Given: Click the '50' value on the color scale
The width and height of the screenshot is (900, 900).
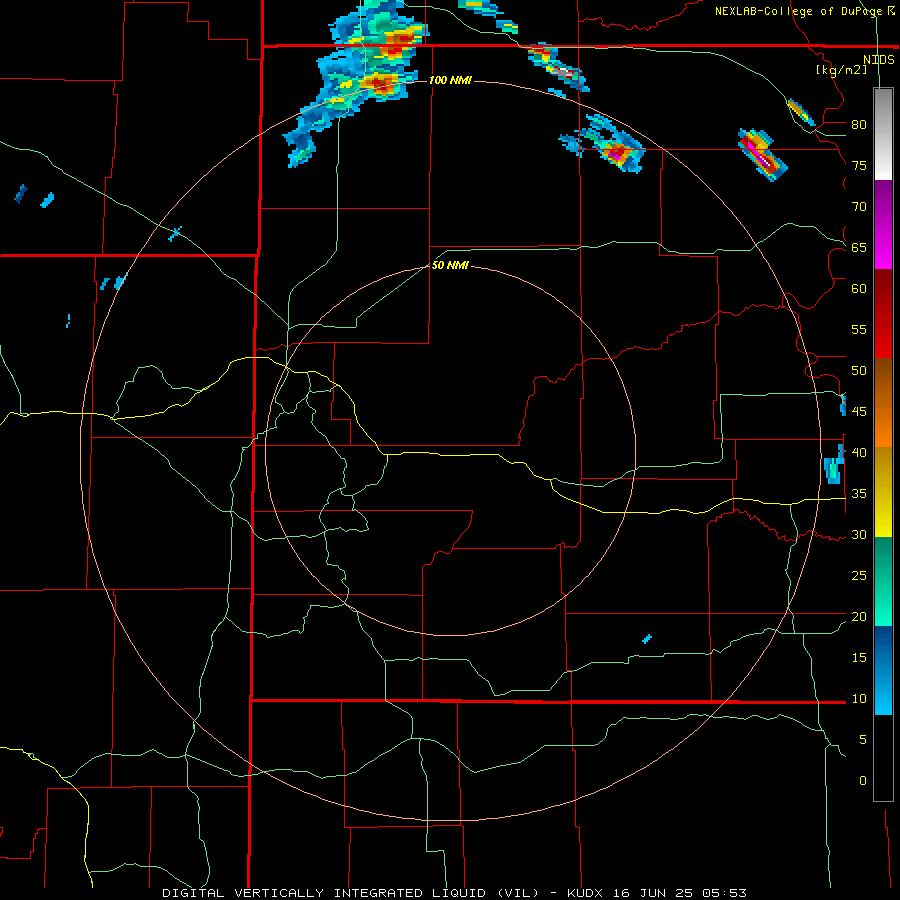Looking at the screenshot, I should [859, 371].
